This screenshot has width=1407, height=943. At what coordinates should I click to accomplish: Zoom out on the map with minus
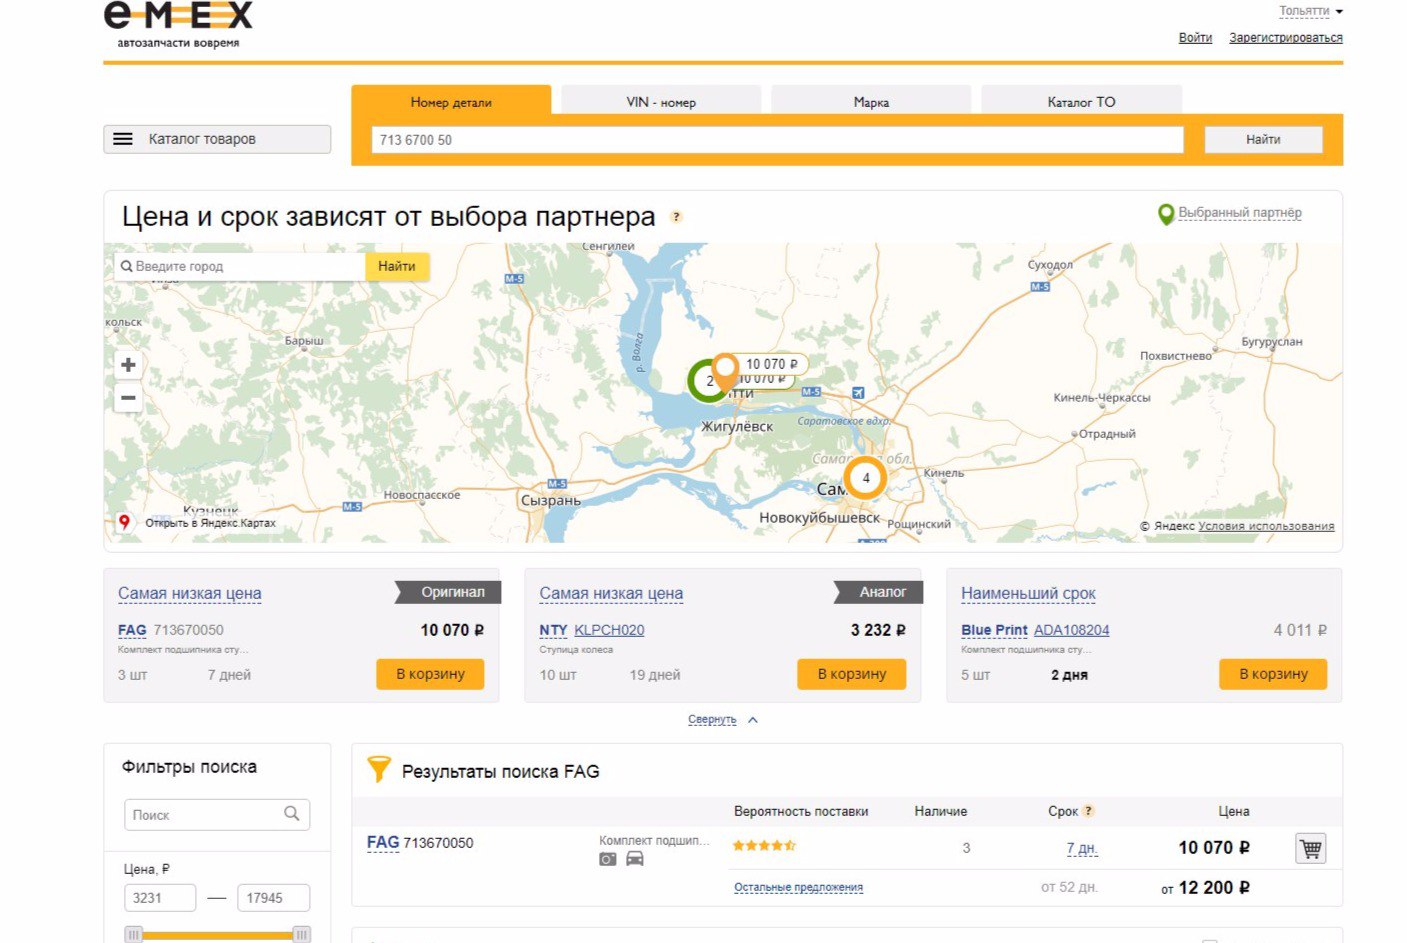128,398
